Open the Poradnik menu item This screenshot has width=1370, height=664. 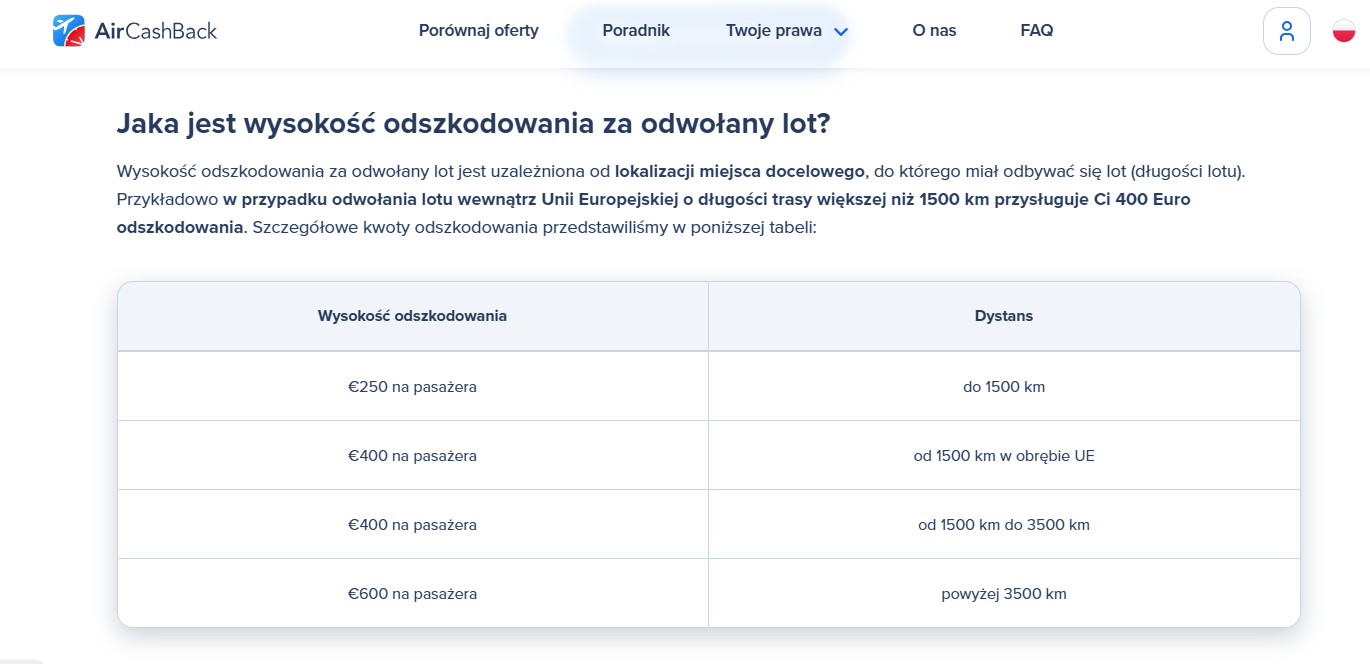[636, 31]
